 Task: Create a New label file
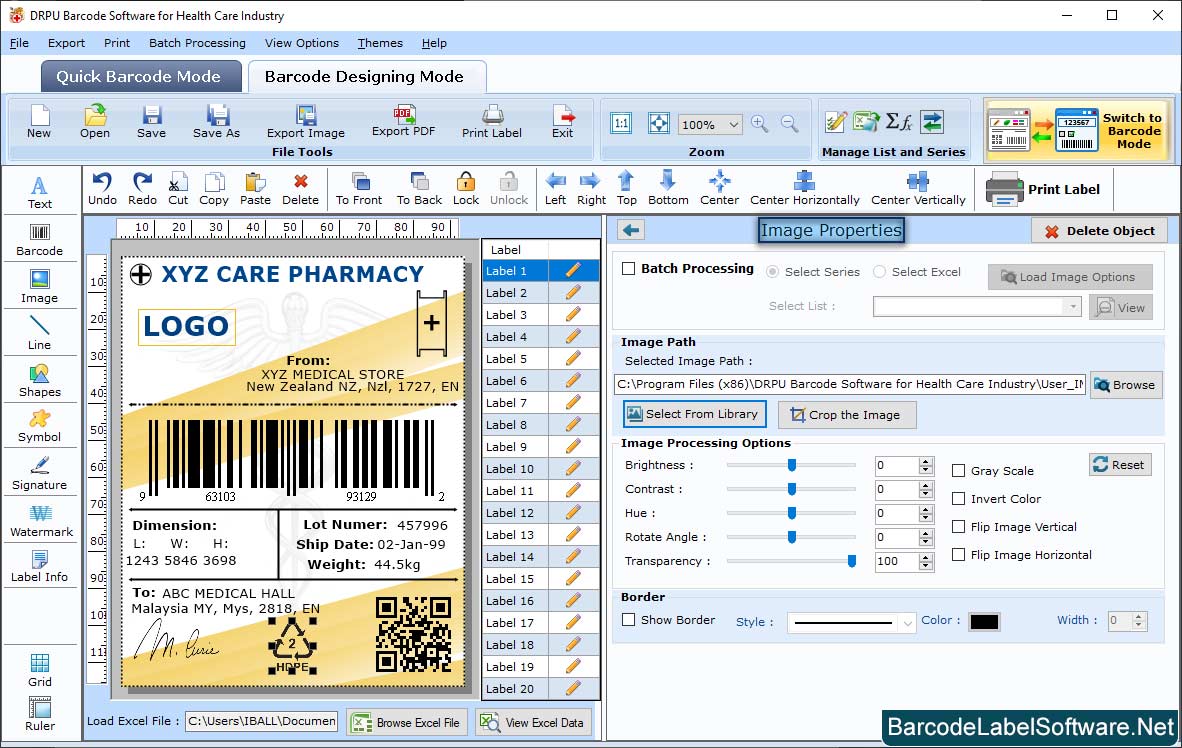(39, 122)
